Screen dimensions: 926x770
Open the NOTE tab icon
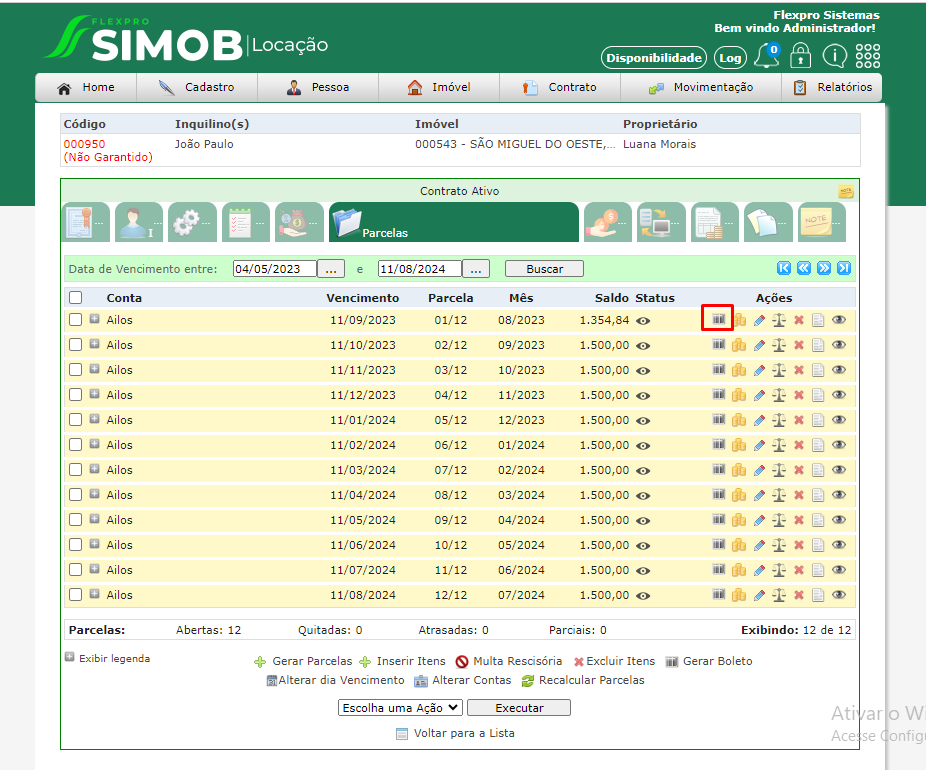point(822,222)
